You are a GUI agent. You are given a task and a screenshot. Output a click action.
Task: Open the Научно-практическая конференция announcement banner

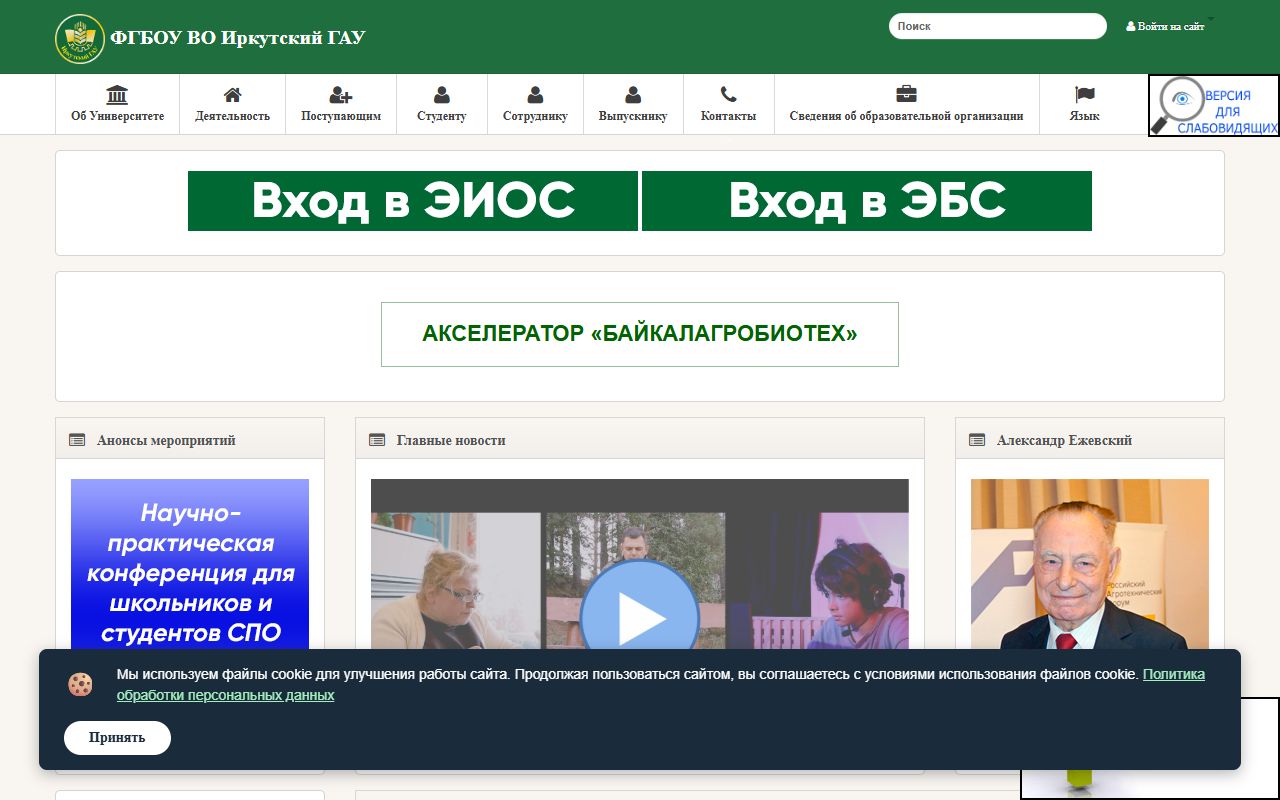pos(190,565)
